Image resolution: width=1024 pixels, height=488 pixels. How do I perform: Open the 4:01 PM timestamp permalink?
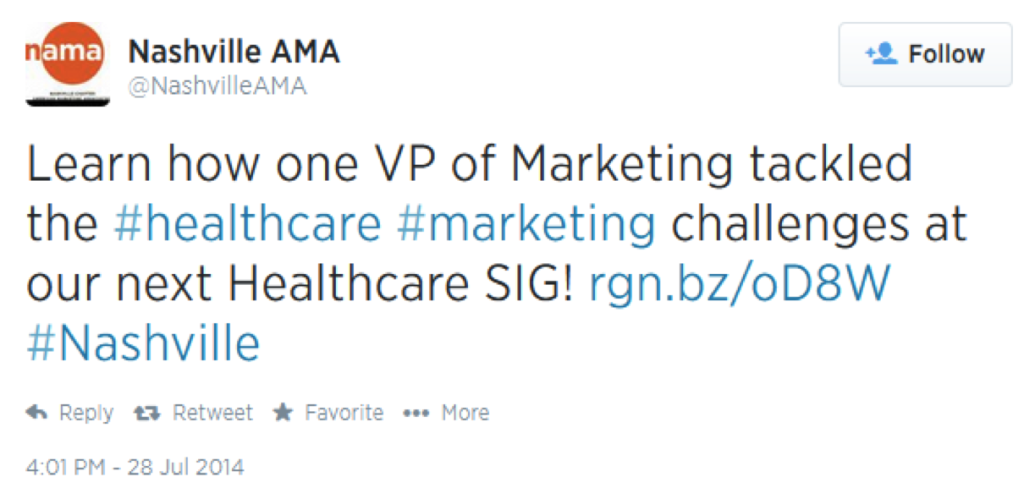coord(135,467)
